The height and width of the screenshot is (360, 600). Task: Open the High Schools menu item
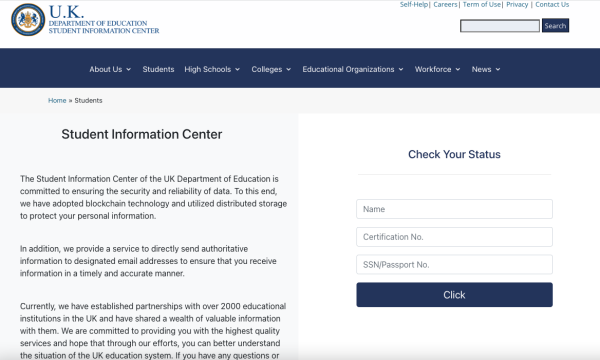(208, 69)
